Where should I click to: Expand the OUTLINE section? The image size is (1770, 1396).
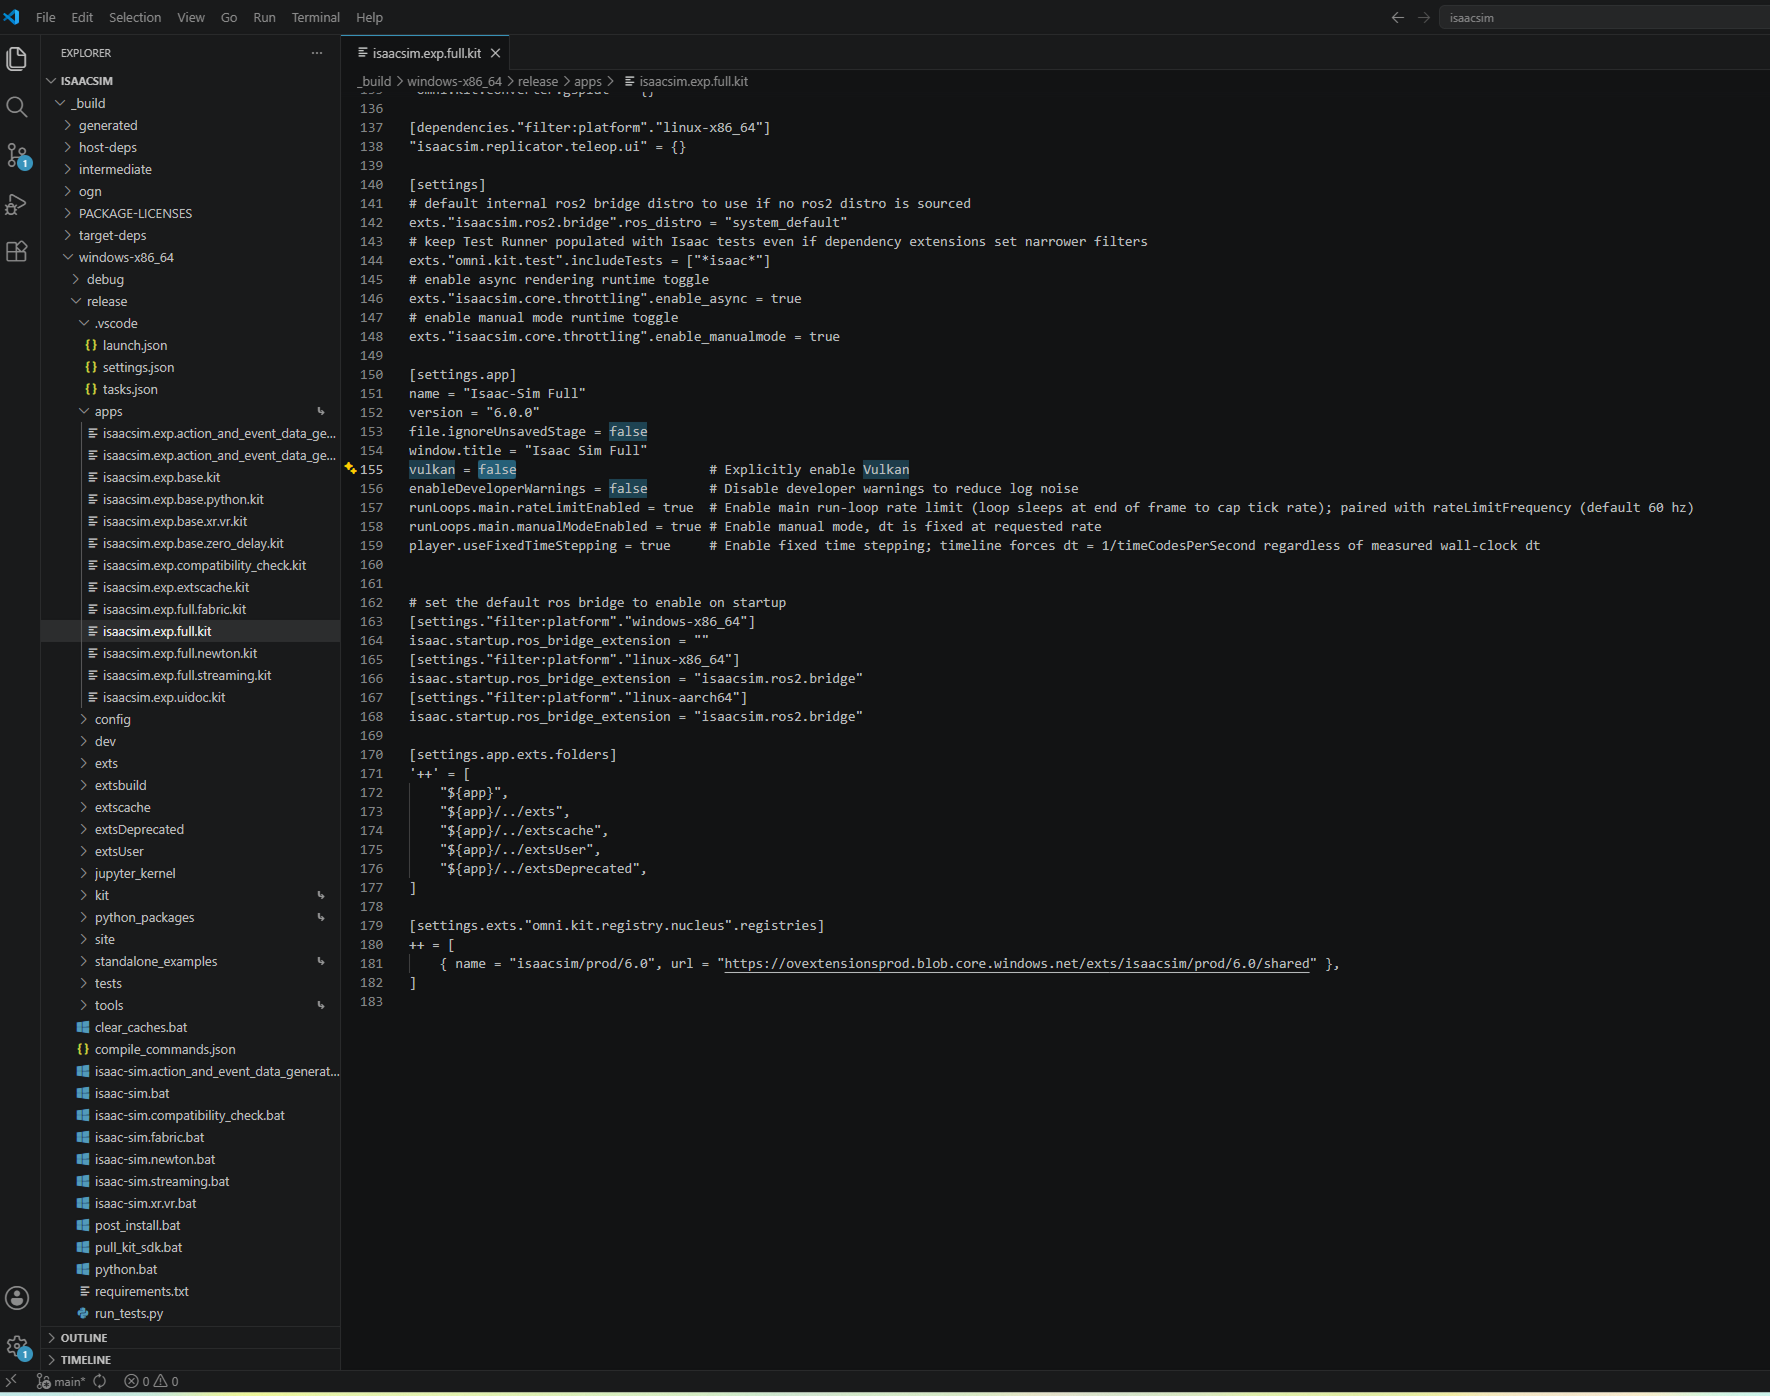(x=84, y=1338)
